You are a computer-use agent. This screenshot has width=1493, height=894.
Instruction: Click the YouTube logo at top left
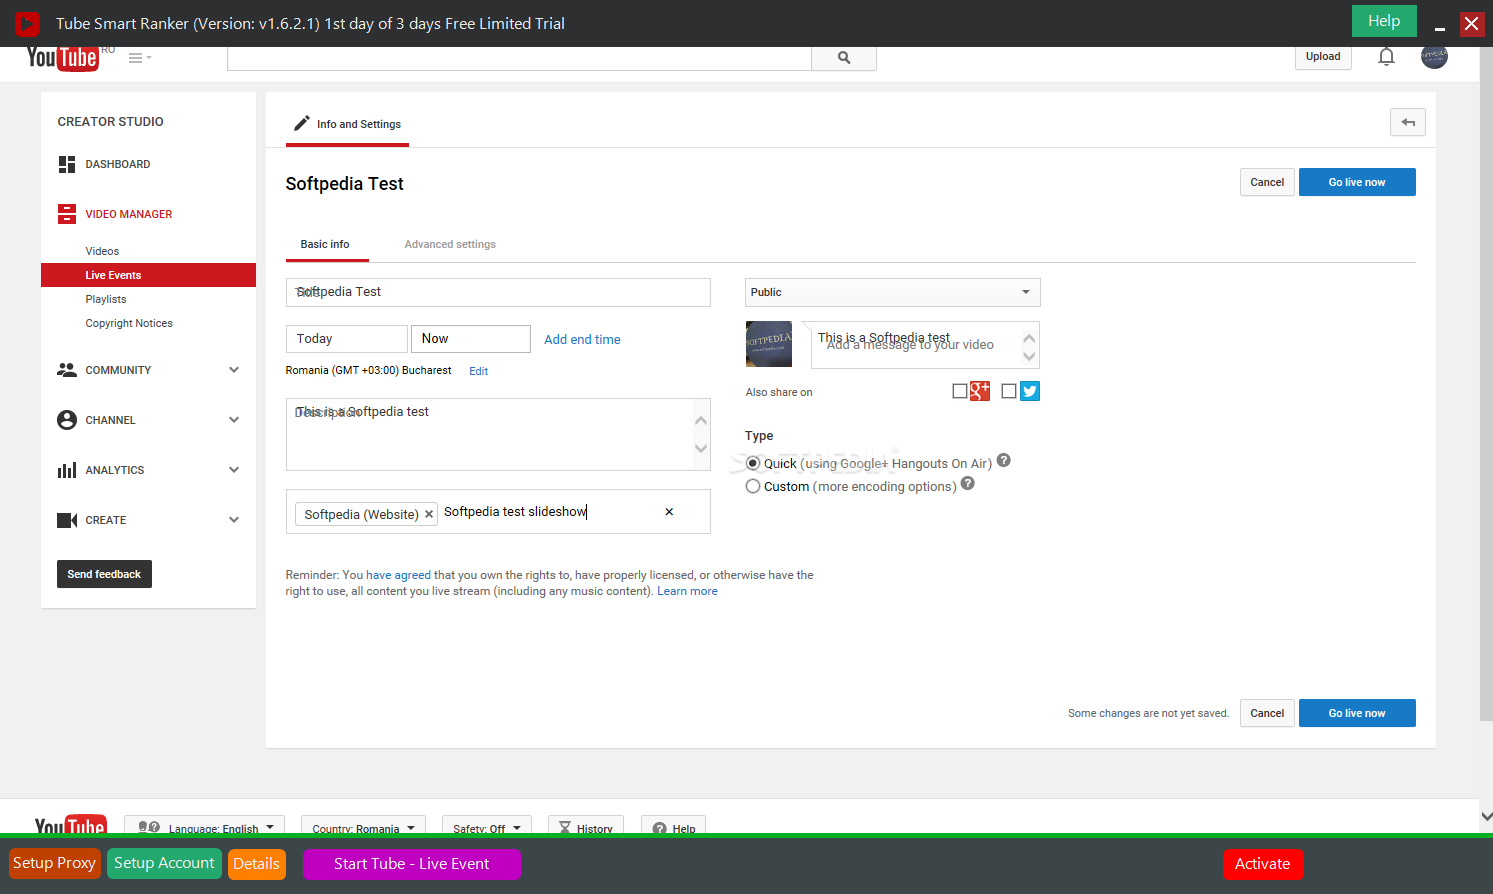62,58
